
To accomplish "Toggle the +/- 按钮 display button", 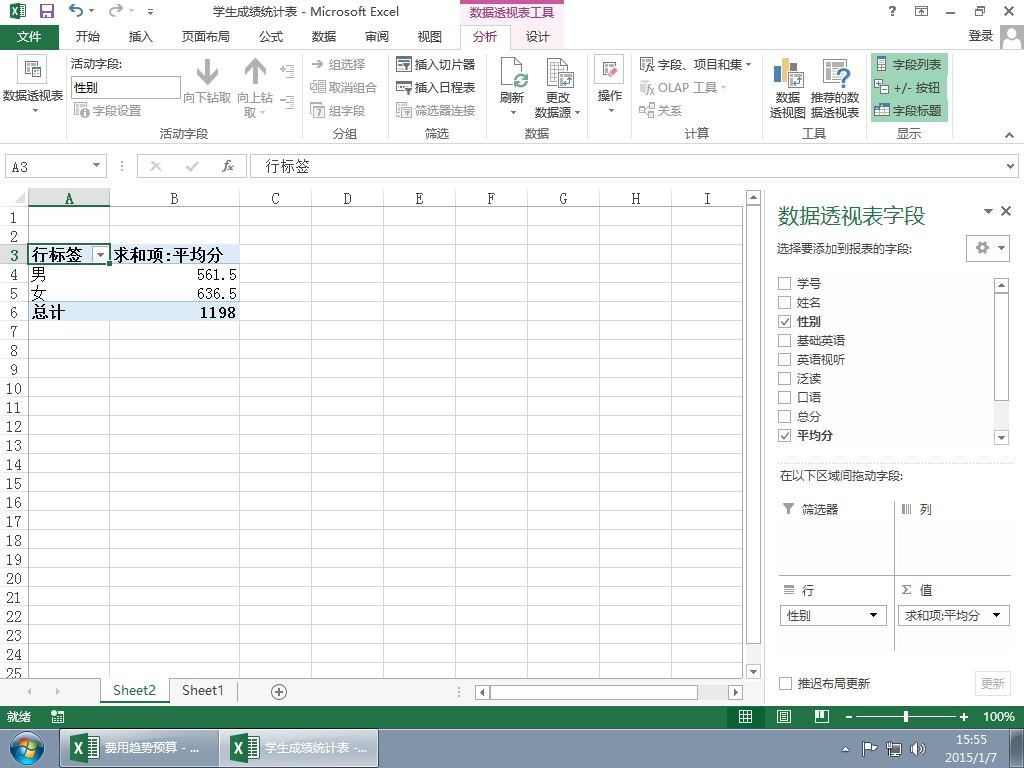I will point(907,88).
